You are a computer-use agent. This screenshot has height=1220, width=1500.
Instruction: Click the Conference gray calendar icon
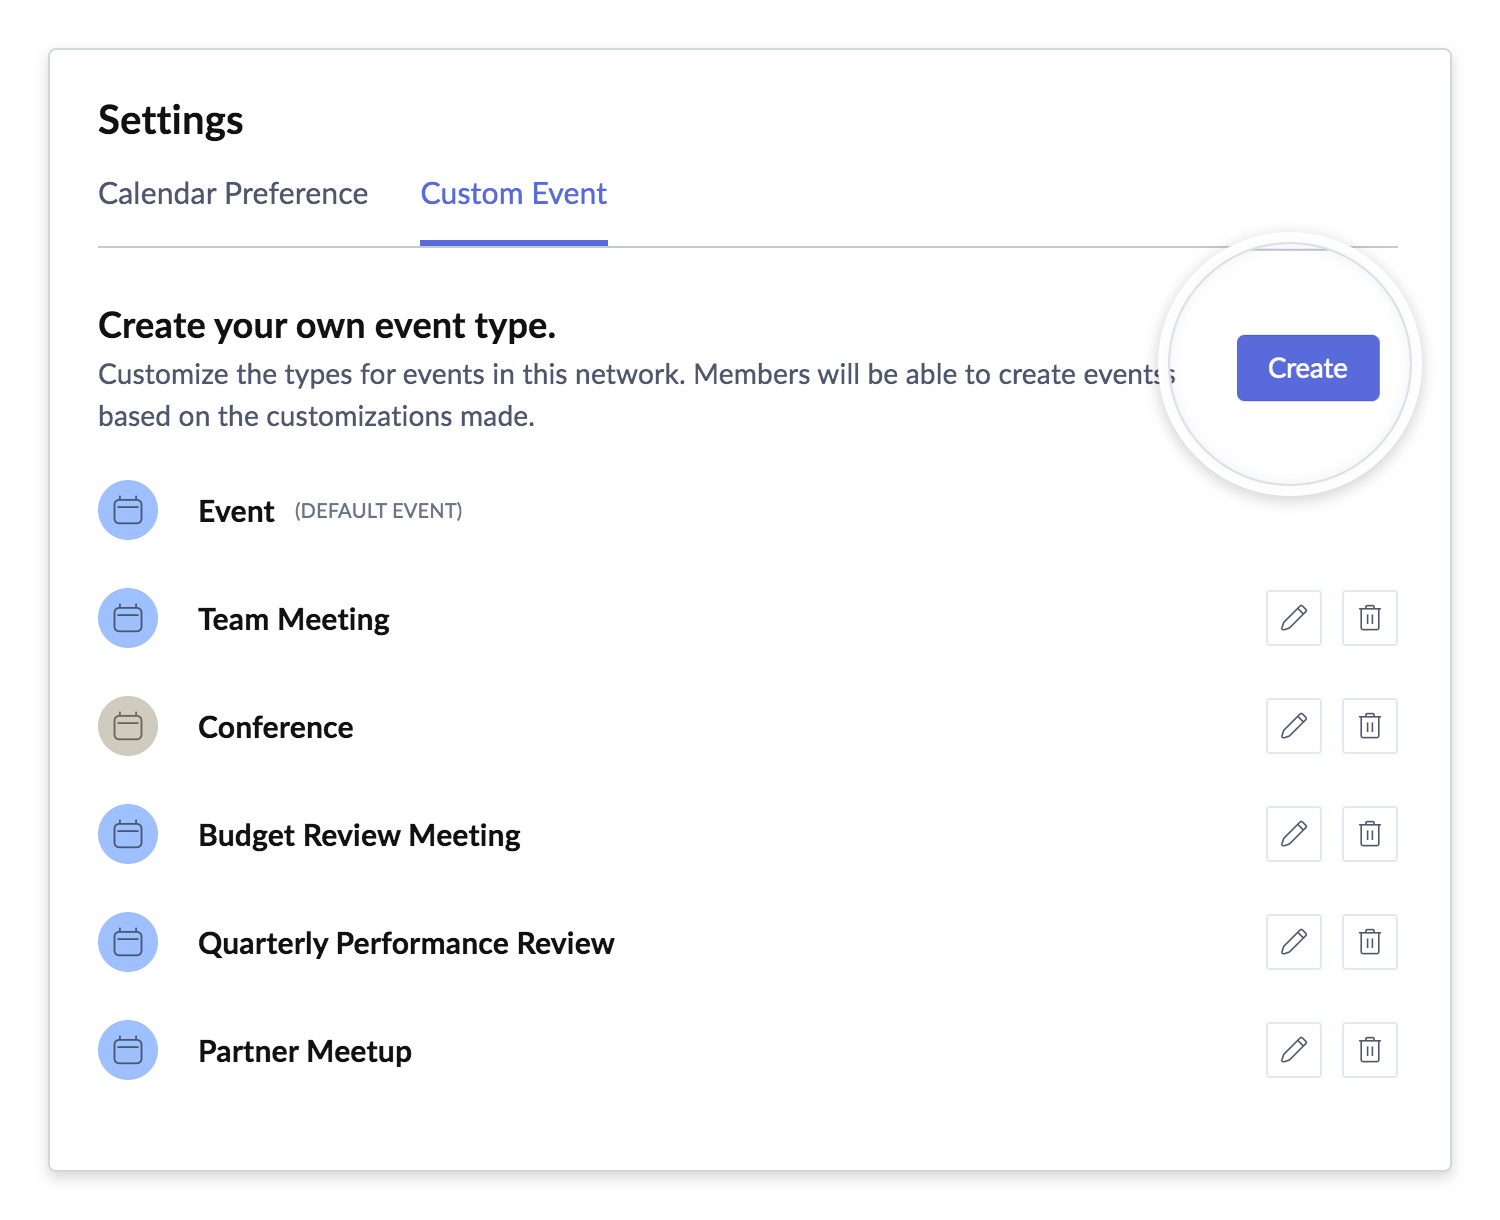click(x=128, y=726)
